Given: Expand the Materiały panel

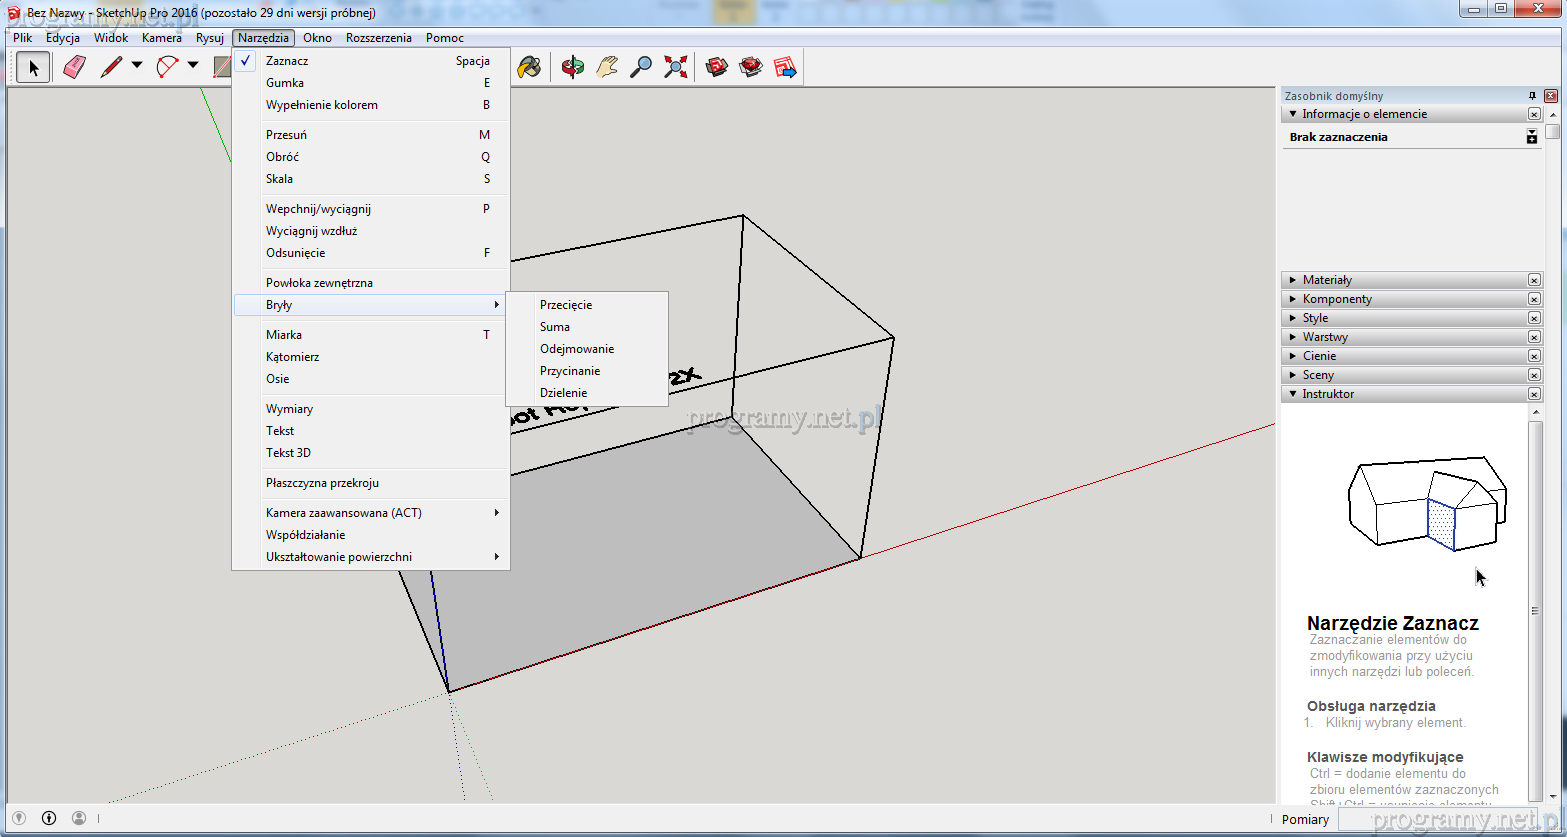Looking at the screenshot, I should click(x=1326, y=280).
